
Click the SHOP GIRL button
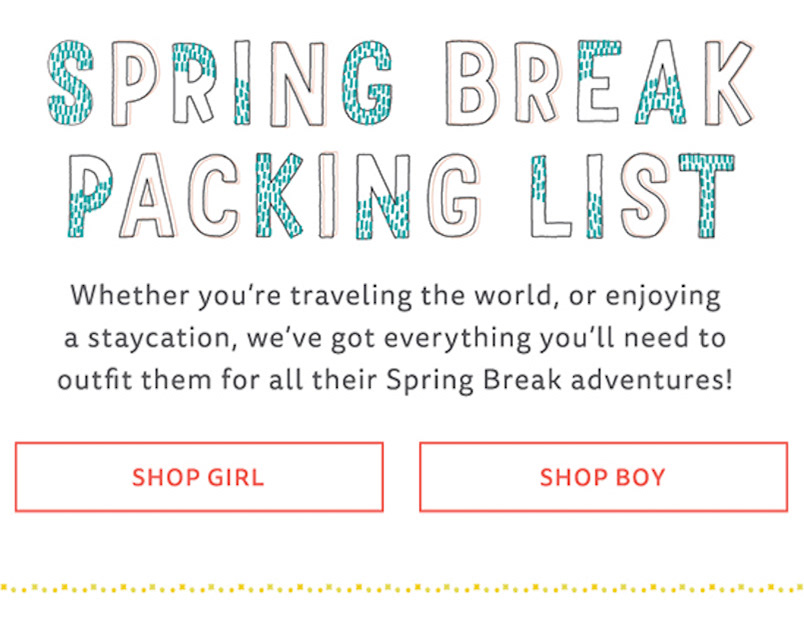tap(199, 477)
